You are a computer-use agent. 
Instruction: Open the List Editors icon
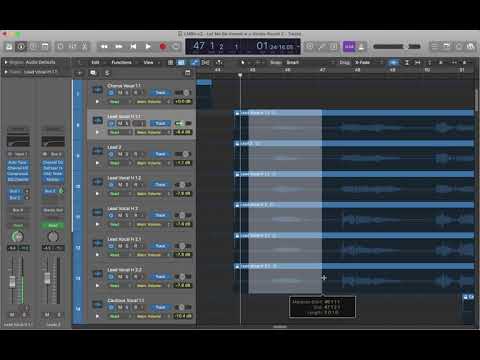[x=435, y=47]
